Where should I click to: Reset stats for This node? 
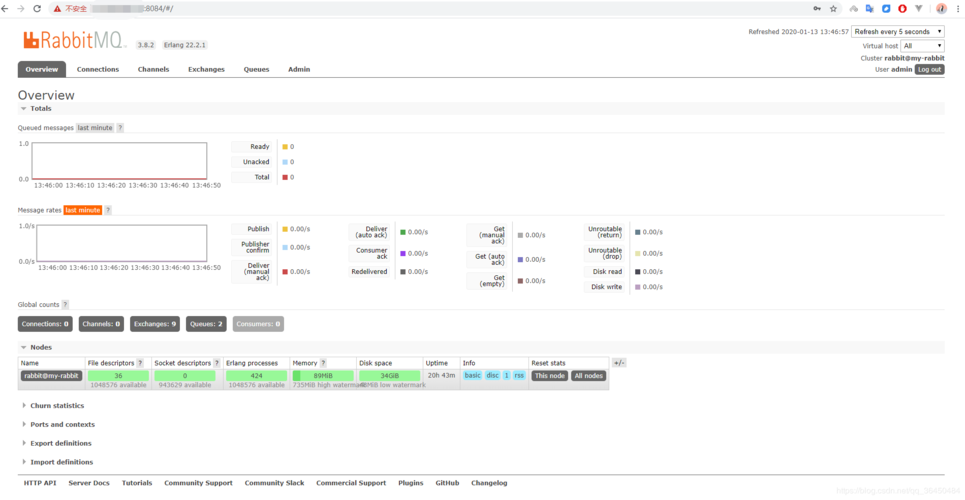click(x=550, y=376)
